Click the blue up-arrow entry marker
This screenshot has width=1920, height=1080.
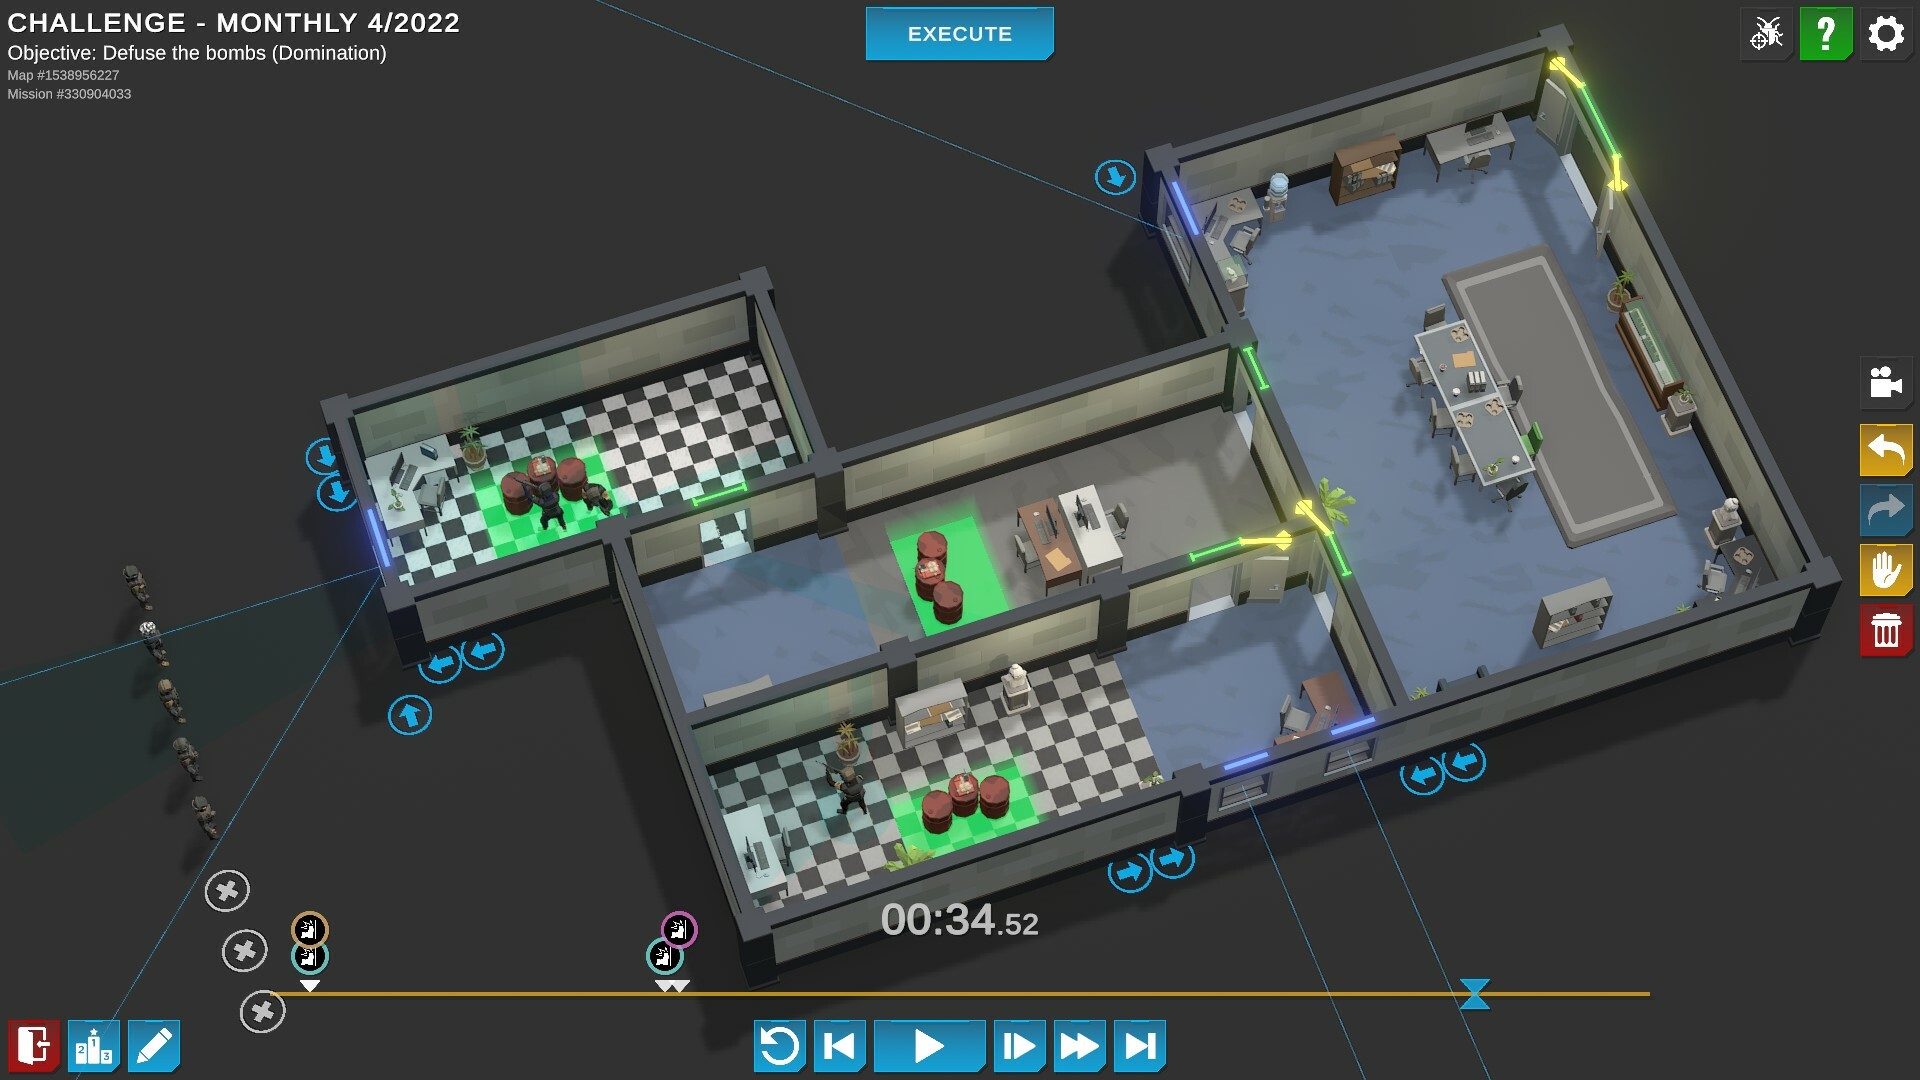coord(410,715)
